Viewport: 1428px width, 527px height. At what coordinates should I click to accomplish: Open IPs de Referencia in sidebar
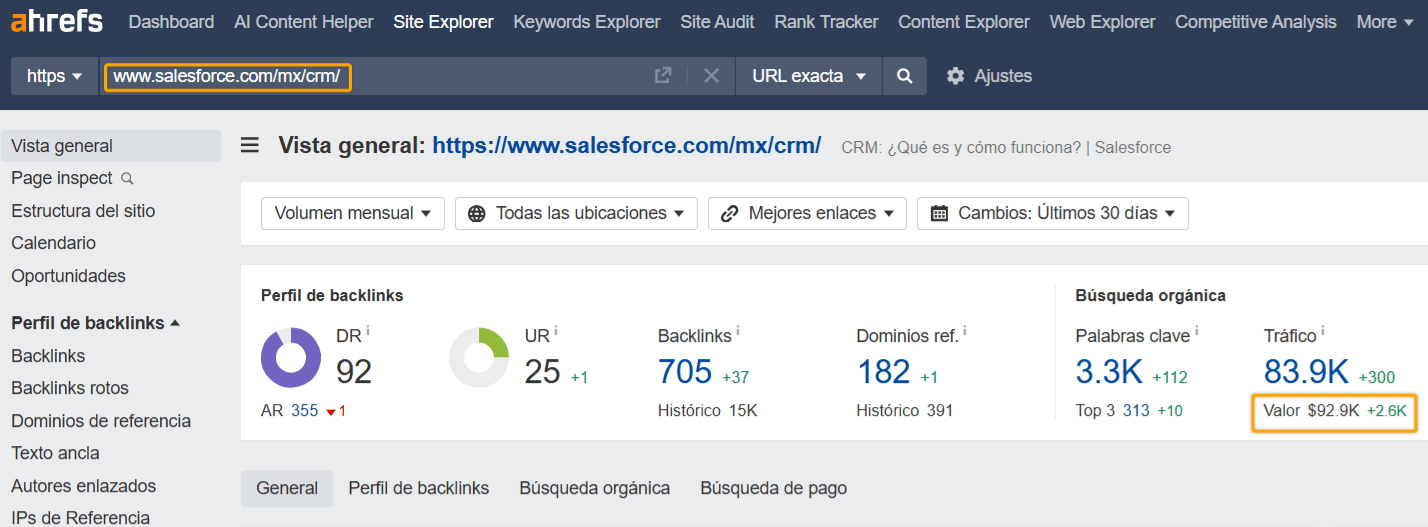tap(81, 517)
